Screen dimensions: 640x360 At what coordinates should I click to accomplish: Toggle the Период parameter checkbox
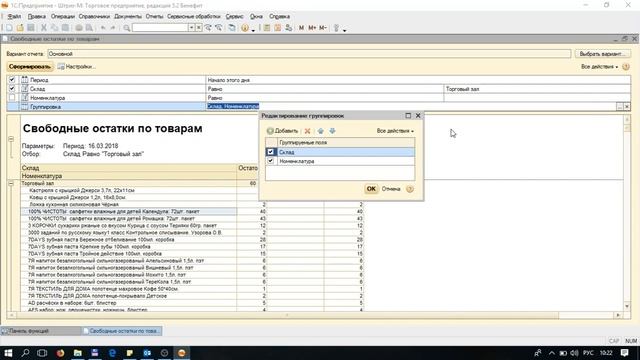(12, 80)
